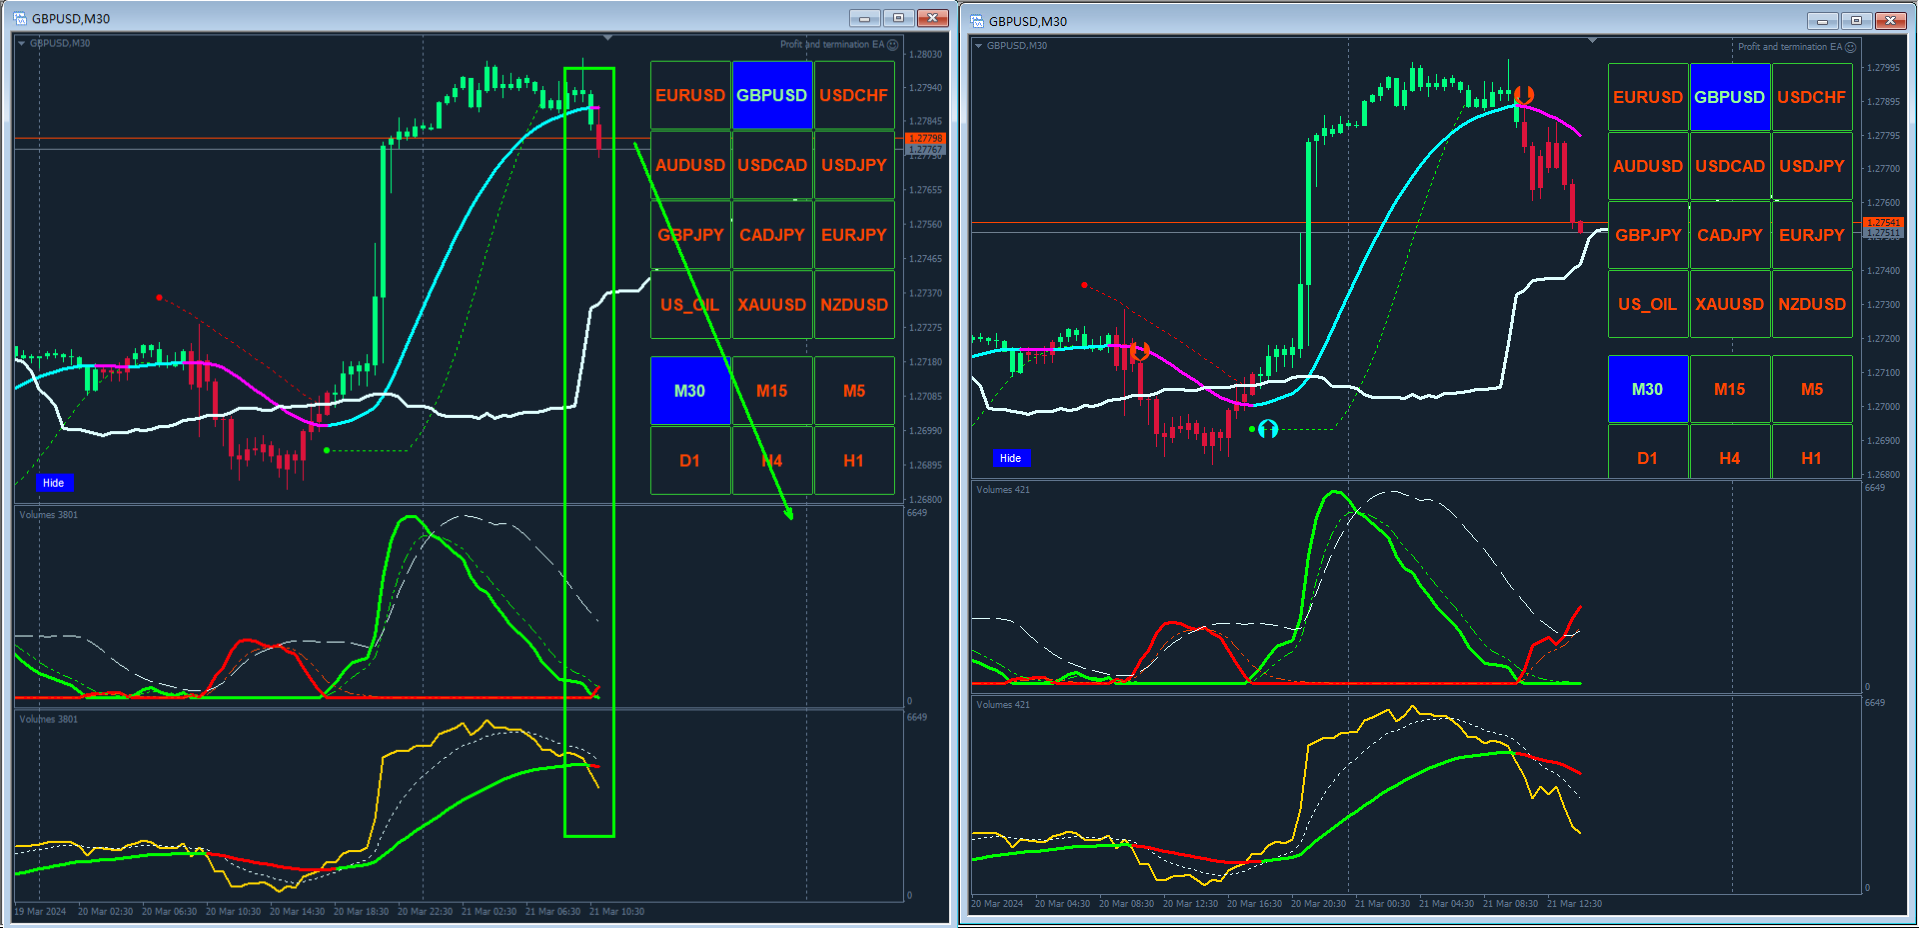Screen dimensions: 1919x928
Task: Click the orange 1.27541 price tag on the right chart's axis
Action: tap(1883, 222)
